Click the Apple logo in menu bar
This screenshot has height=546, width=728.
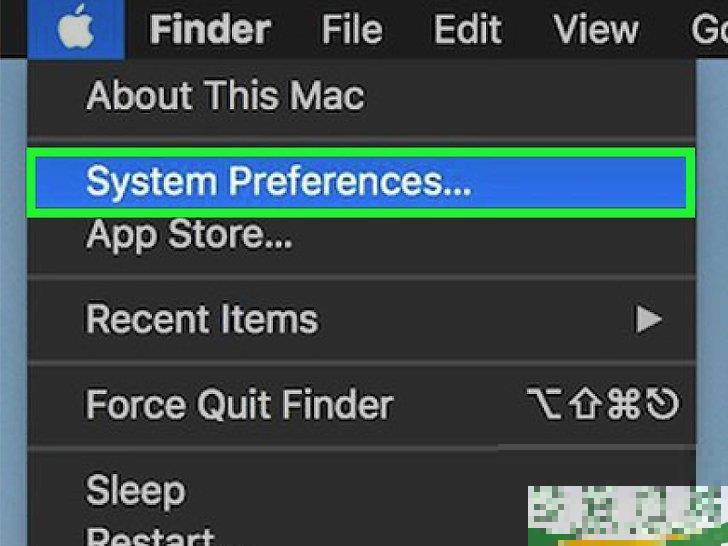(x=75, y=30)
